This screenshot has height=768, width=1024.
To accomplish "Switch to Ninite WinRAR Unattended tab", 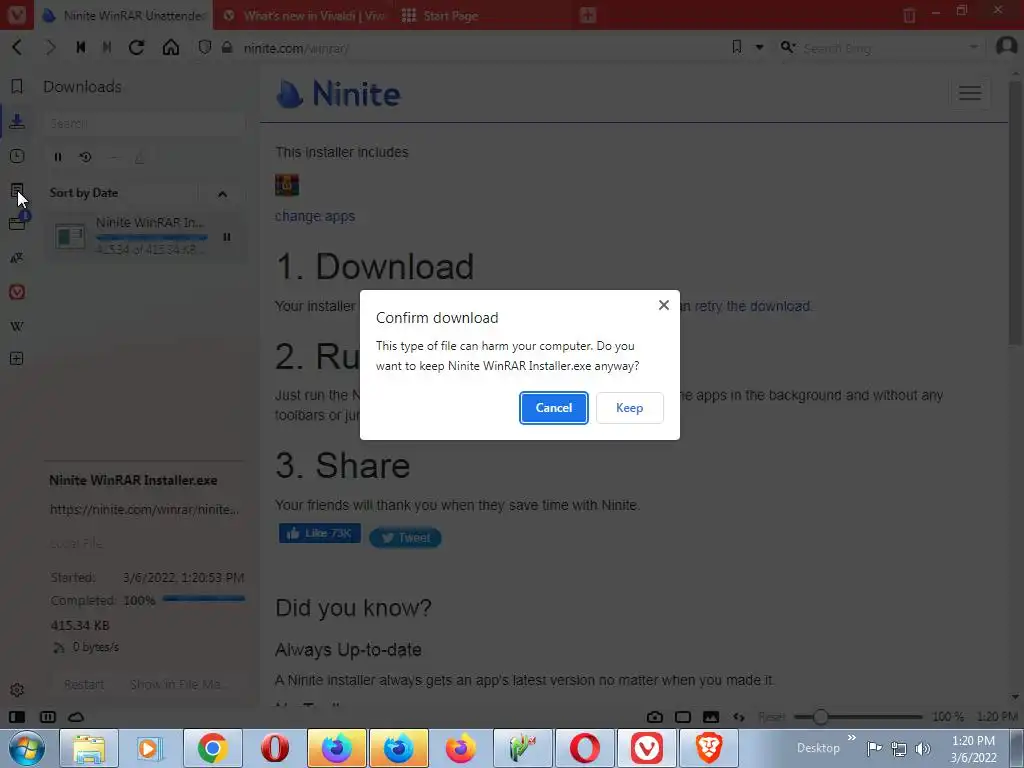I will [124, 16].
